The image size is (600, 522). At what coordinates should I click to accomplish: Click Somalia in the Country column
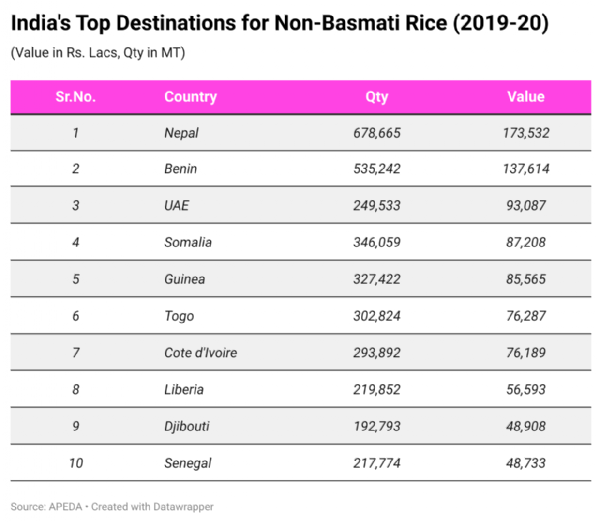tap(187, 242)
